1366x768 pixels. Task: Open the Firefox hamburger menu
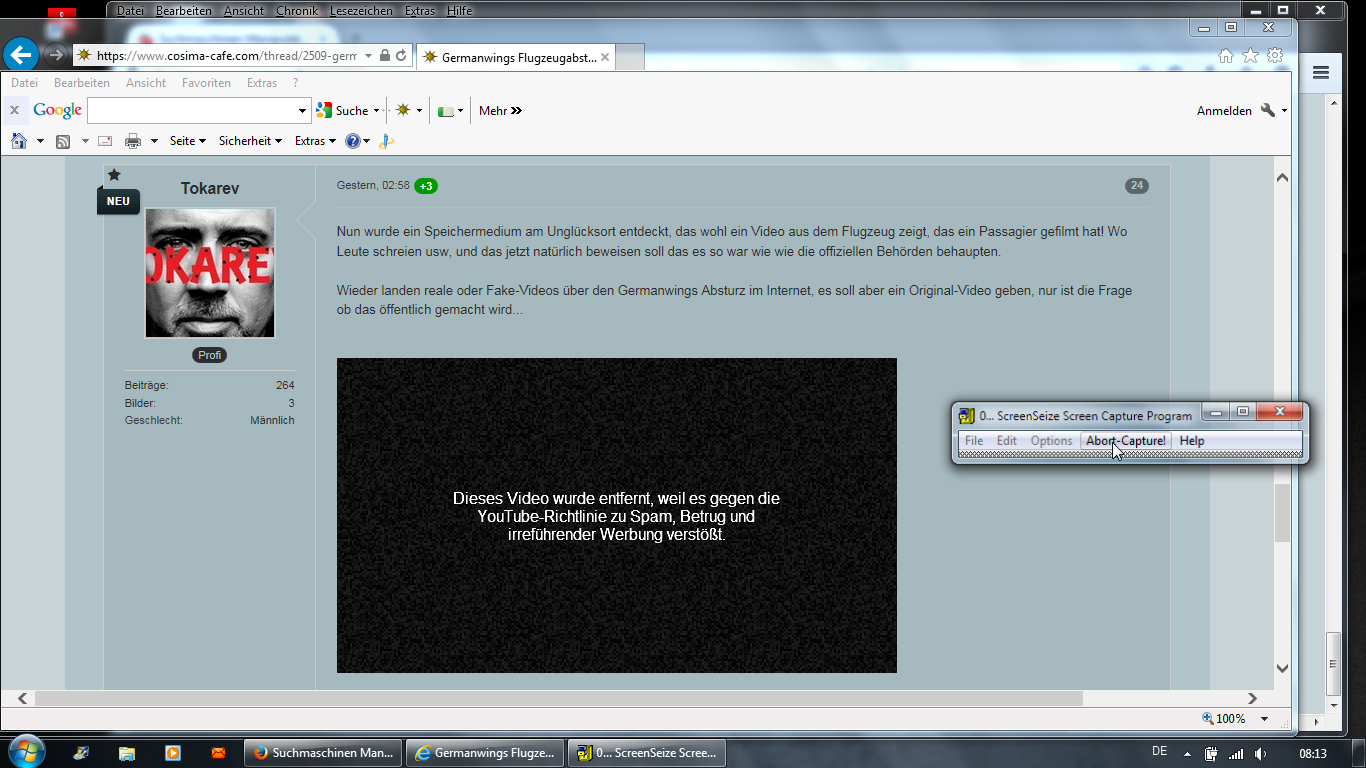click(x=1321, y=72)
